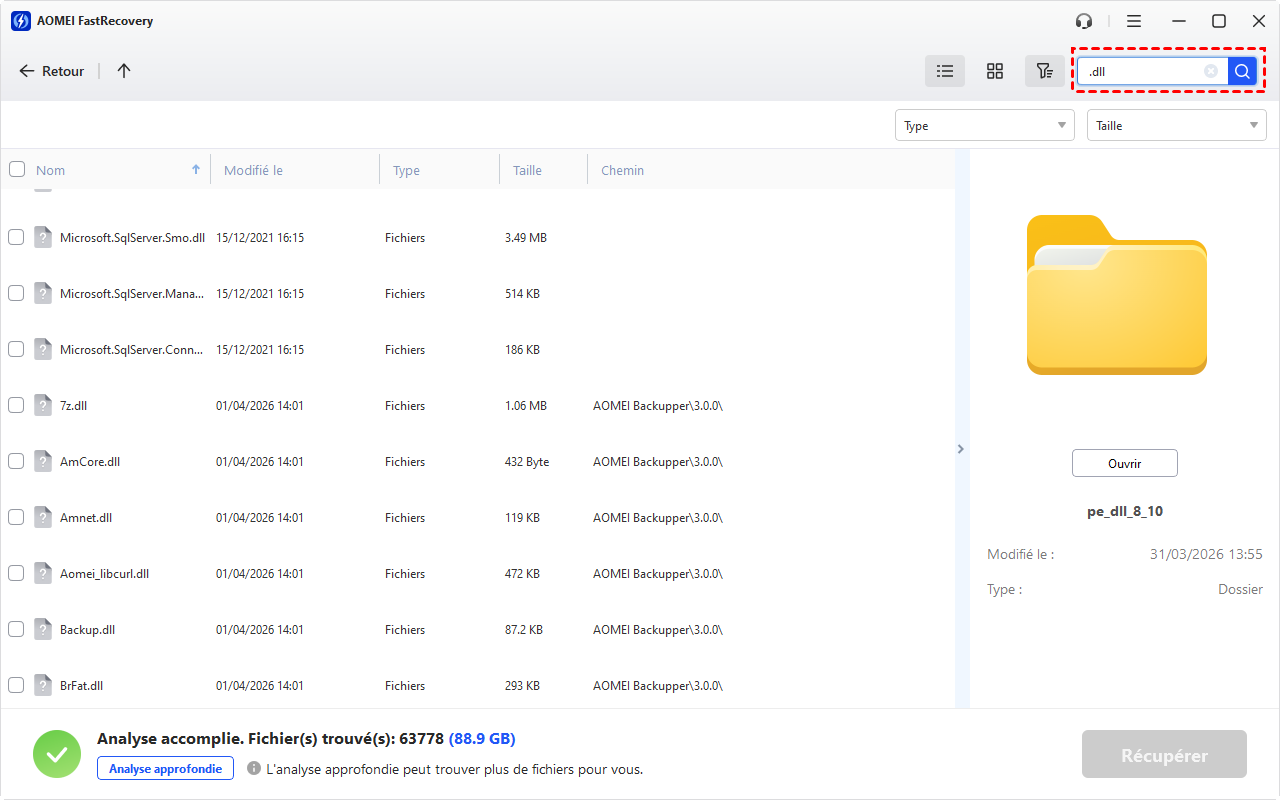Image resolution: width=1280 pixels, height=800 pixels.
Task: Open the Taille filter dropdown
Action: [1176, 125]
